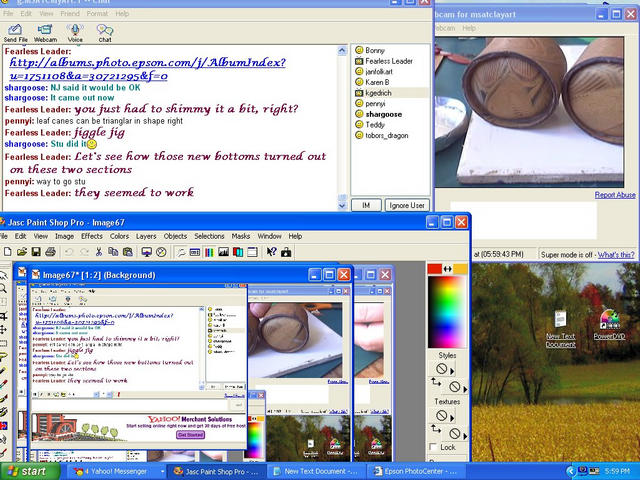The image size is (640, 480).
Task: Swap foreground and background colors arrow
Action: pos(448,269)
